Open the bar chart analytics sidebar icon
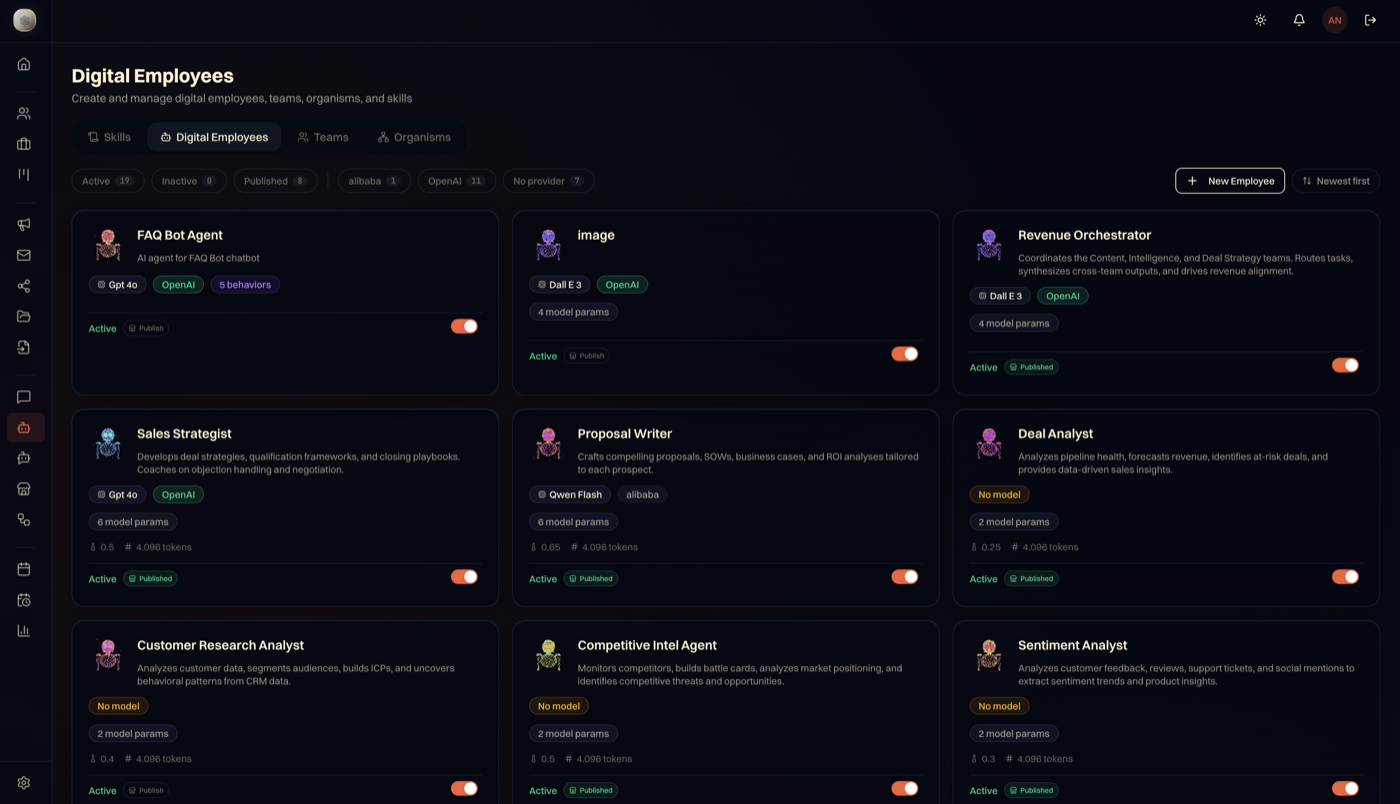Image resolution: width=1400 pixels, height=804 pixels. coord(24,631)
